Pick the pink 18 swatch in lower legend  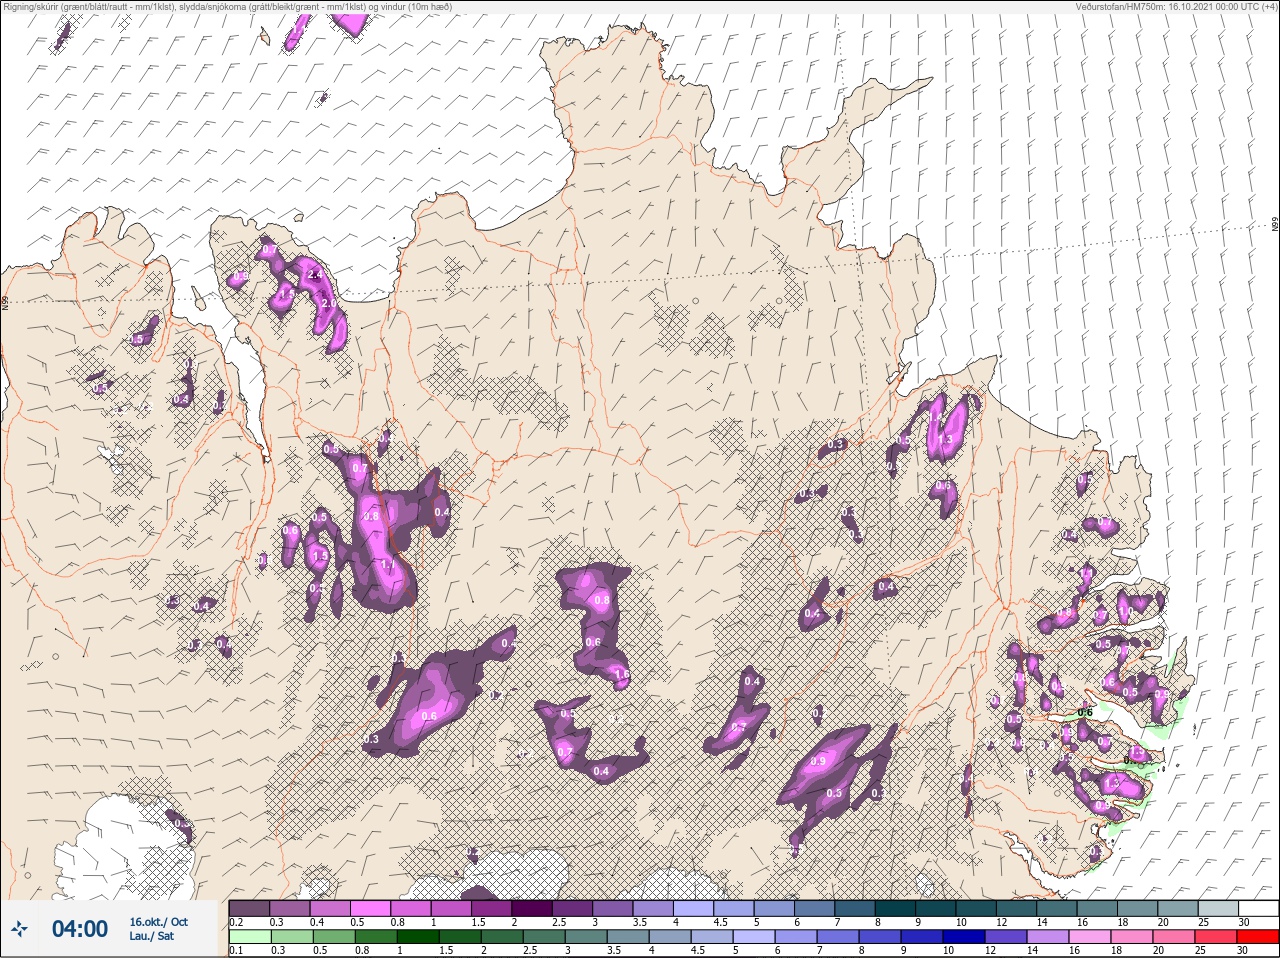click(1131, 937)
